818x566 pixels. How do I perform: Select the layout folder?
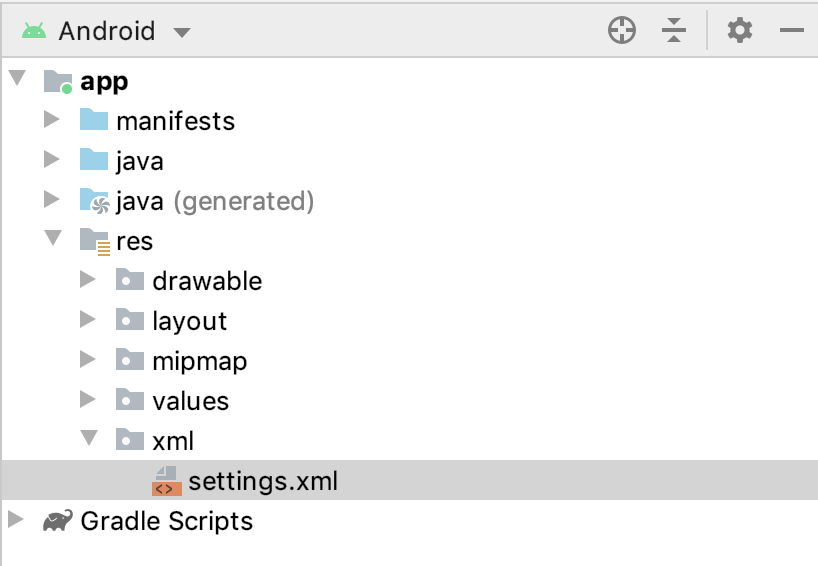(189, 321)
